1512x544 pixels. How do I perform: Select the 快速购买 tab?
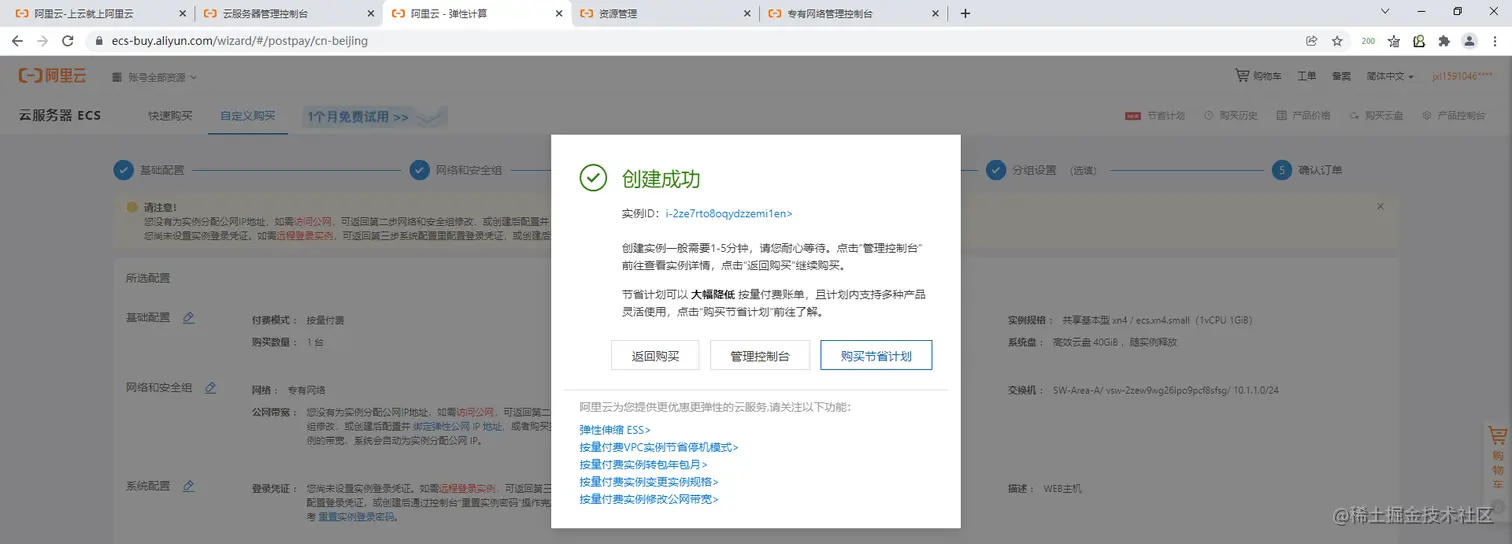coord(170,116)
